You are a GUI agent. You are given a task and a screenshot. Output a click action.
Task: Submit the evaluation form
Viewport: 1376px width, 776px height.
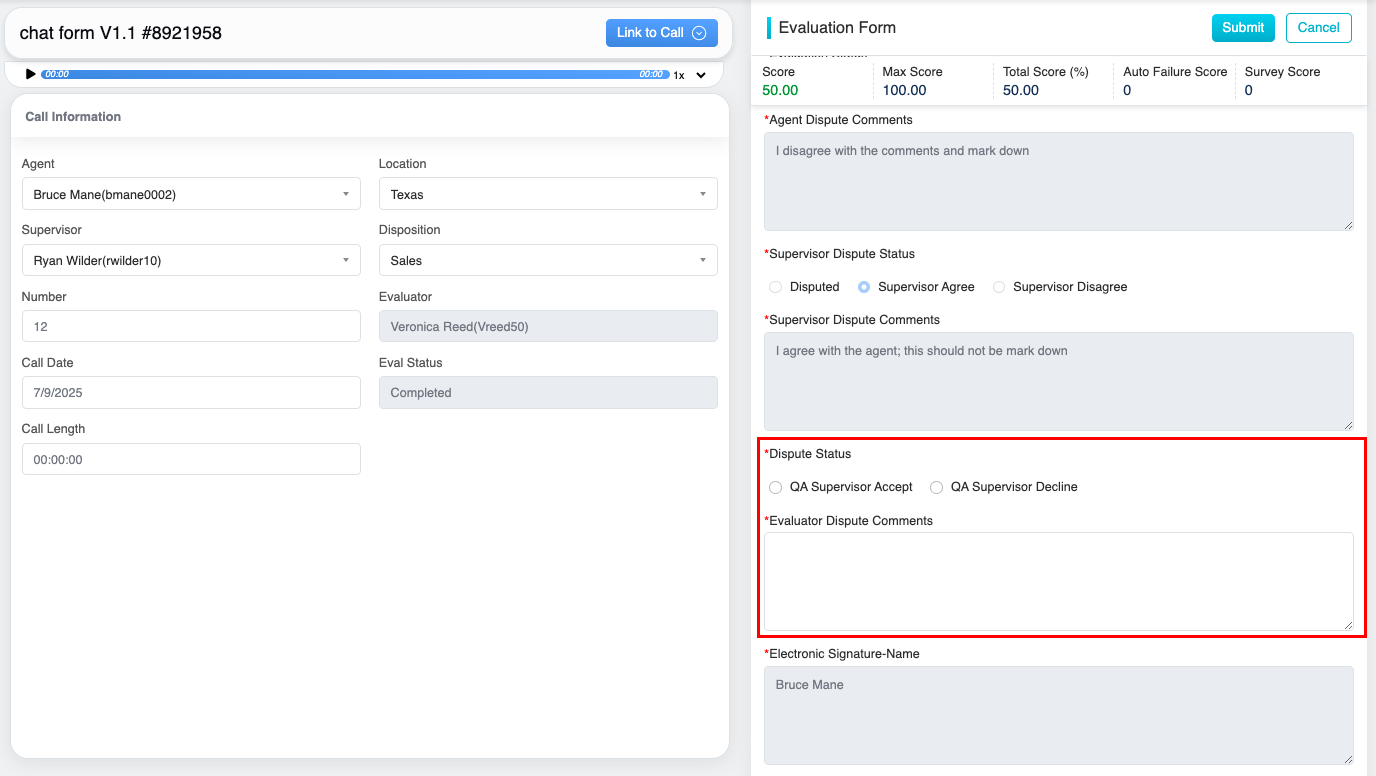(x=1242, y=28)
